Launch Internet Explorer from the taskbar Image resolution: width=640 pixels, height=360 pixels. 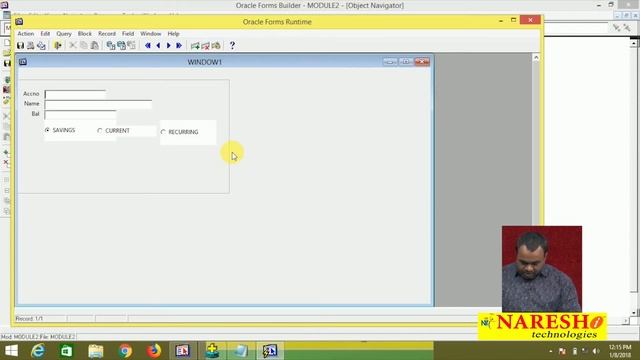(38, 351)
